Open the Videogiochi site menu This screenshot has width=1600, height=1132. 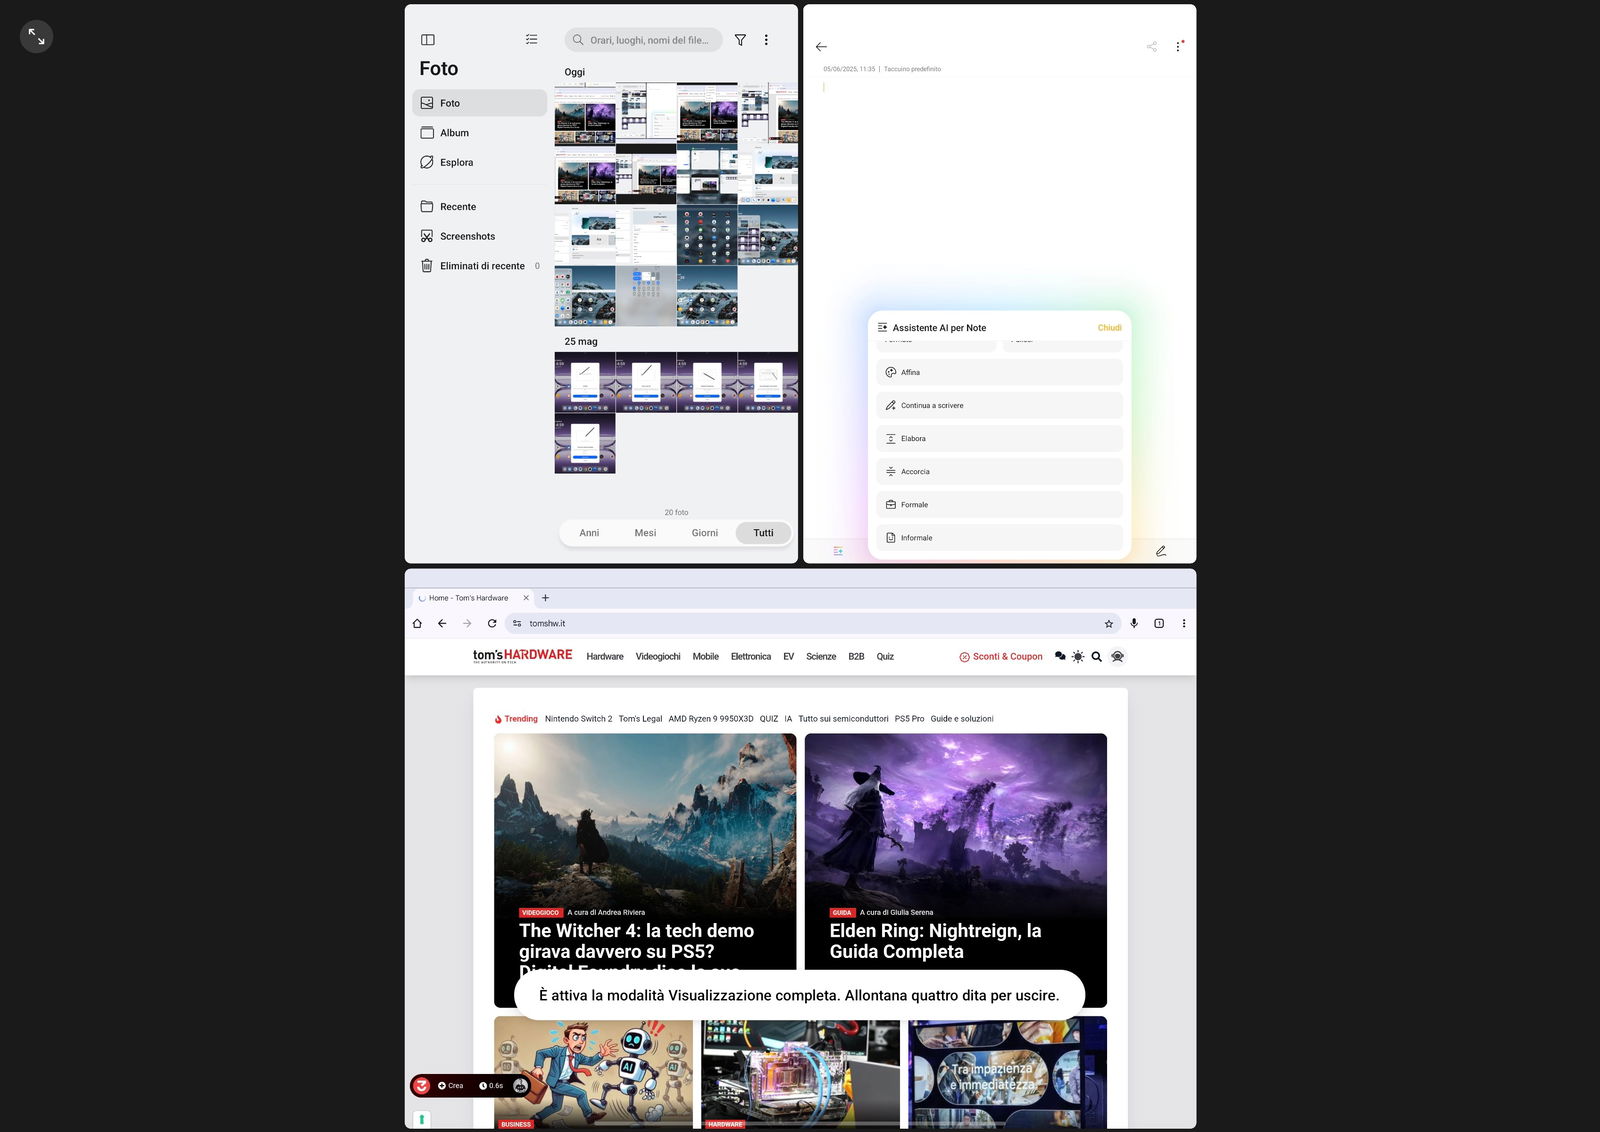coord(658,657)
